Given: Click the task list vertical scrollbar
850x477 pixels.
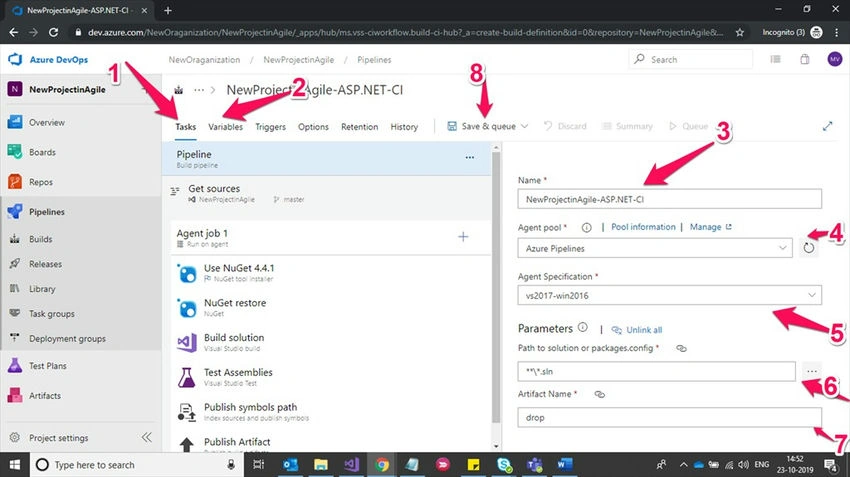Looking at the screenshot, I should click(496, 287).
